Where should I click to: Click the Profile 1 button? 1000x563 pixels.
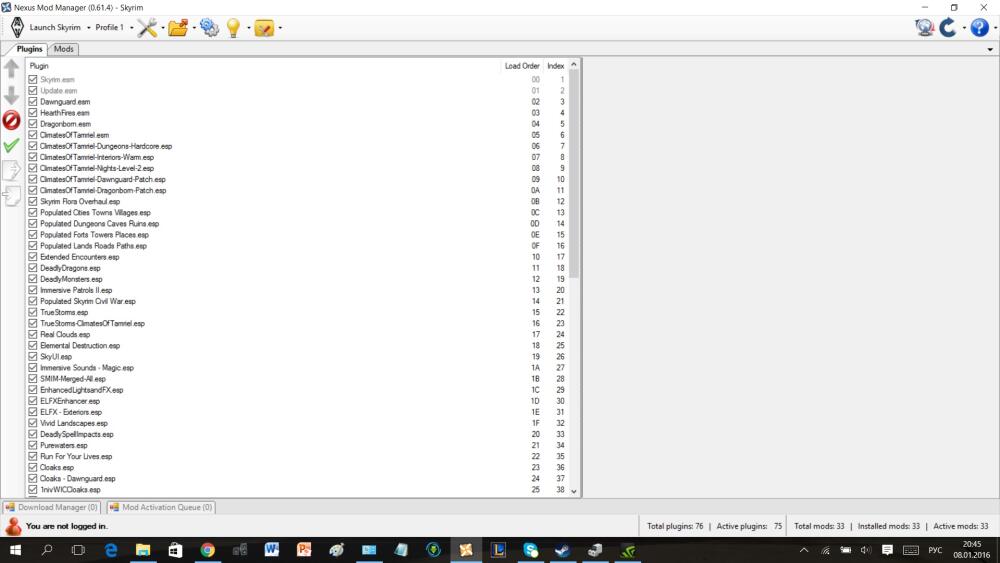(x=110, y=27)
